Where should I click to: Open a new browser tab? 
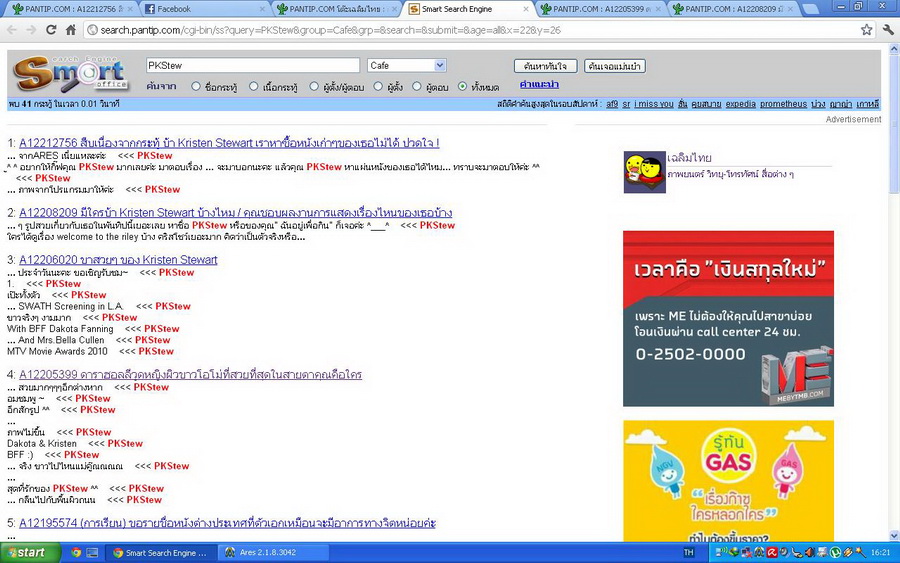point(810,9)
